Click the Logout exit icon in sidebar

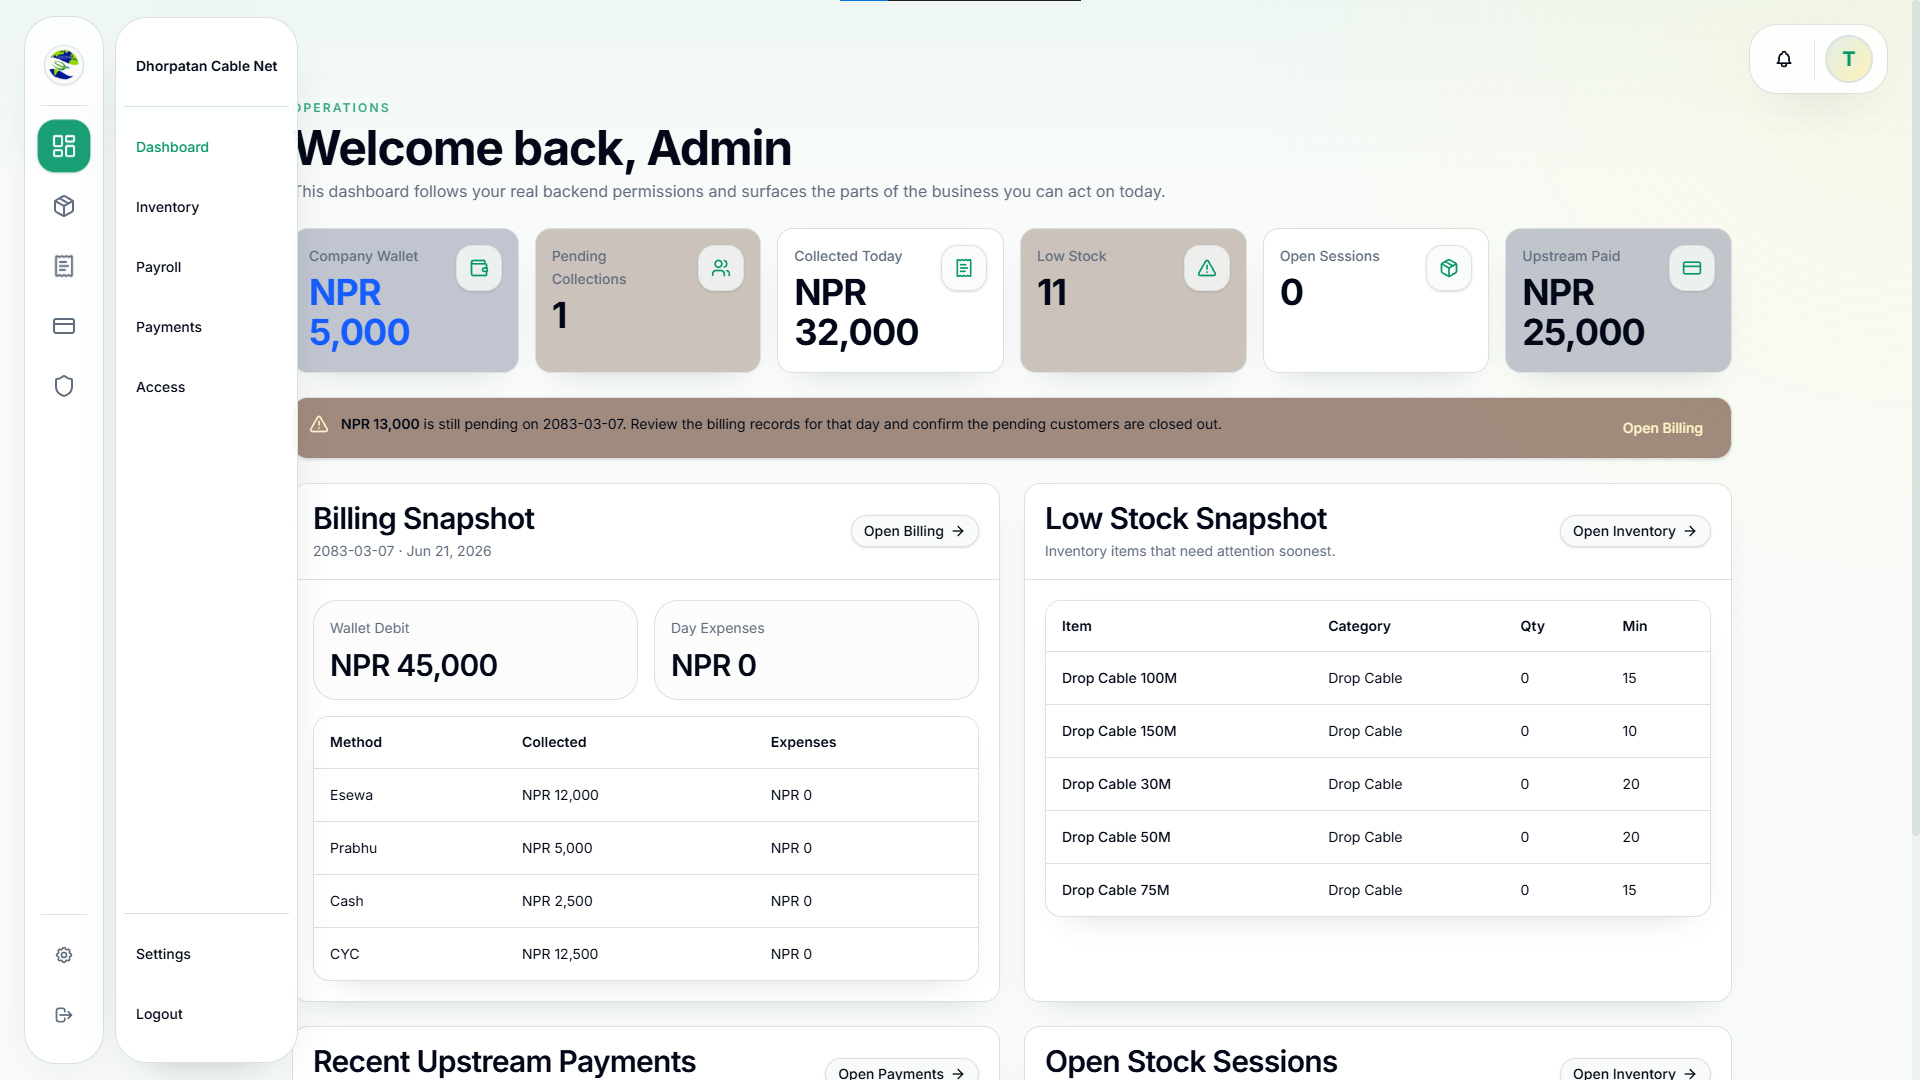[64, 1015]
